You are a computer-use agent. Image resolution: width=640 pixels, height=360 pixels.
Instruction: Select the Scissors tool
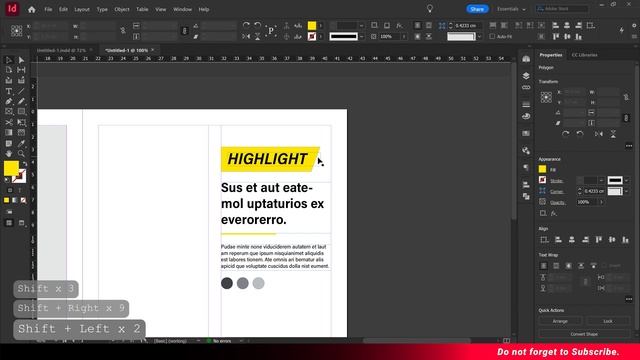pos(9,122)
